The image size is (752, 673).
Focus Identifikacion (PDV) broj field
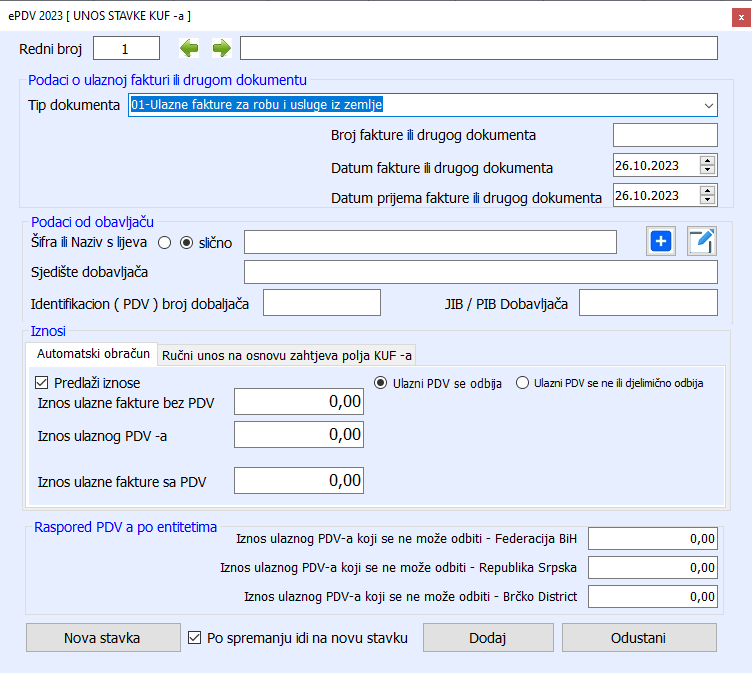322,302
